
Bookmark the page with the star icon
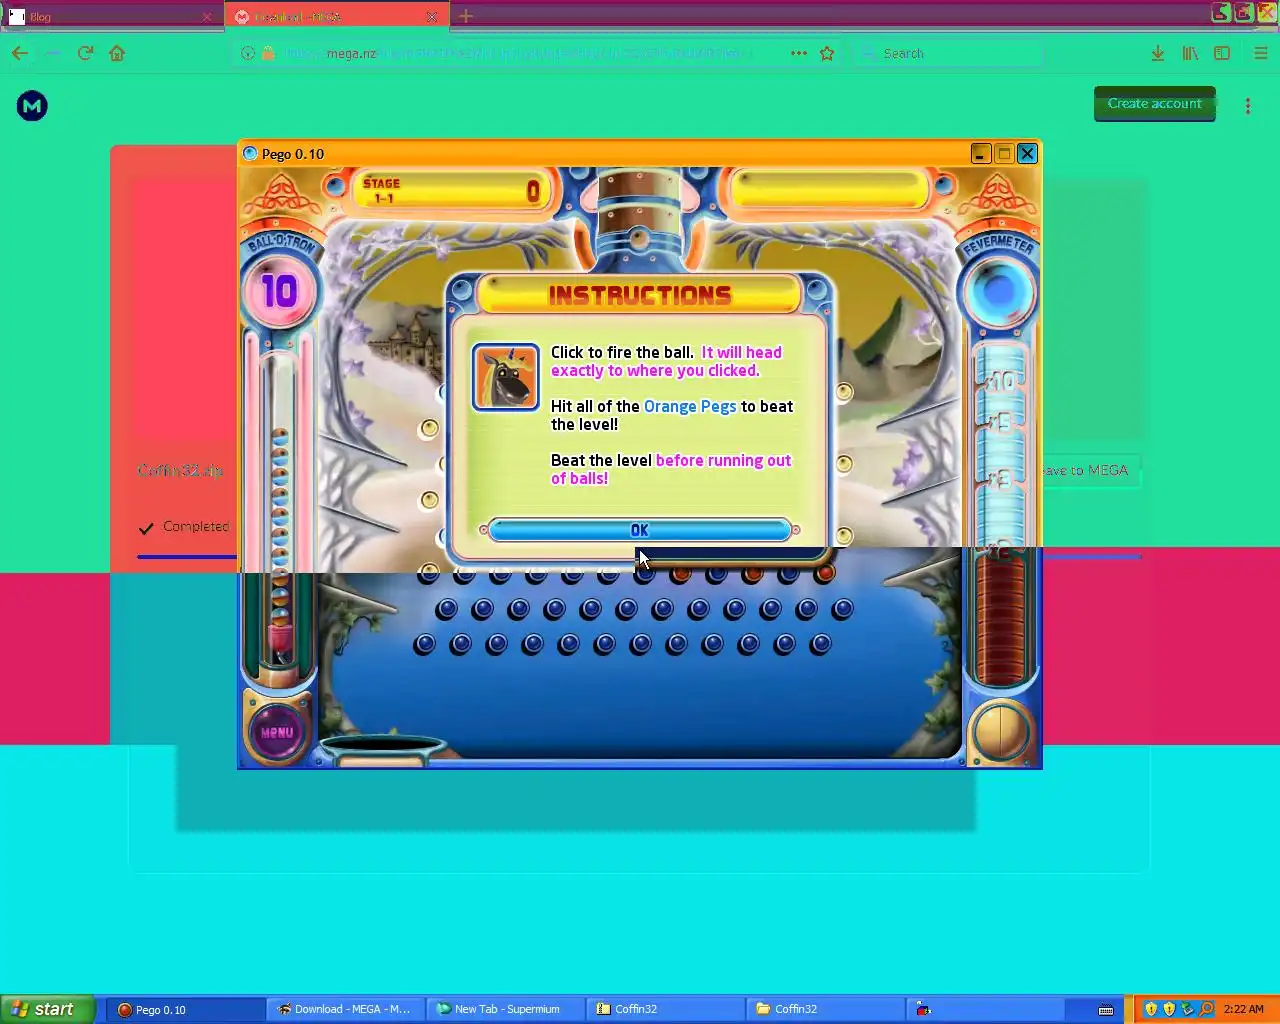(x=827, y=53)
